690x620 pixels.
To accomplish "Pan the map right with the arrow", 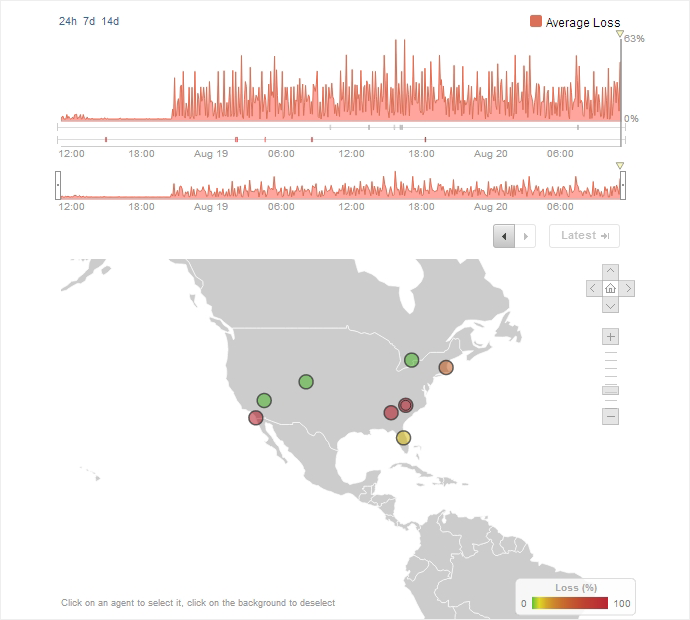I will click(628, 288).
